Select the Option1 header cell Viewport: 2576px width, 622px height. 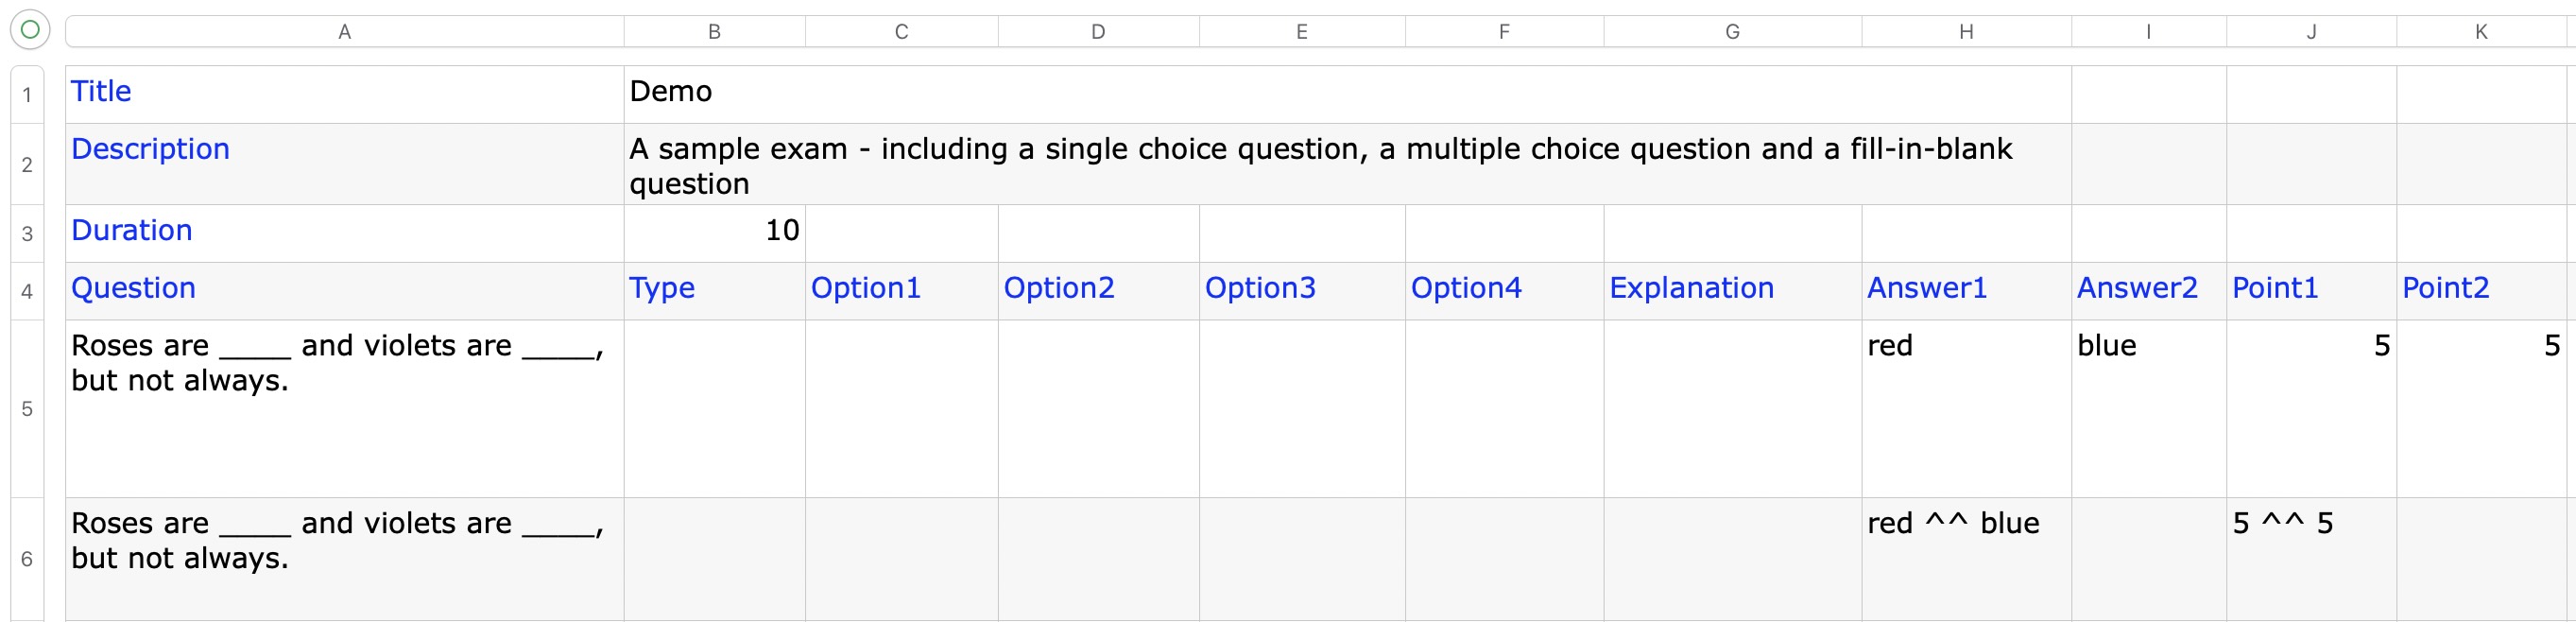click(x=901, y=291)
